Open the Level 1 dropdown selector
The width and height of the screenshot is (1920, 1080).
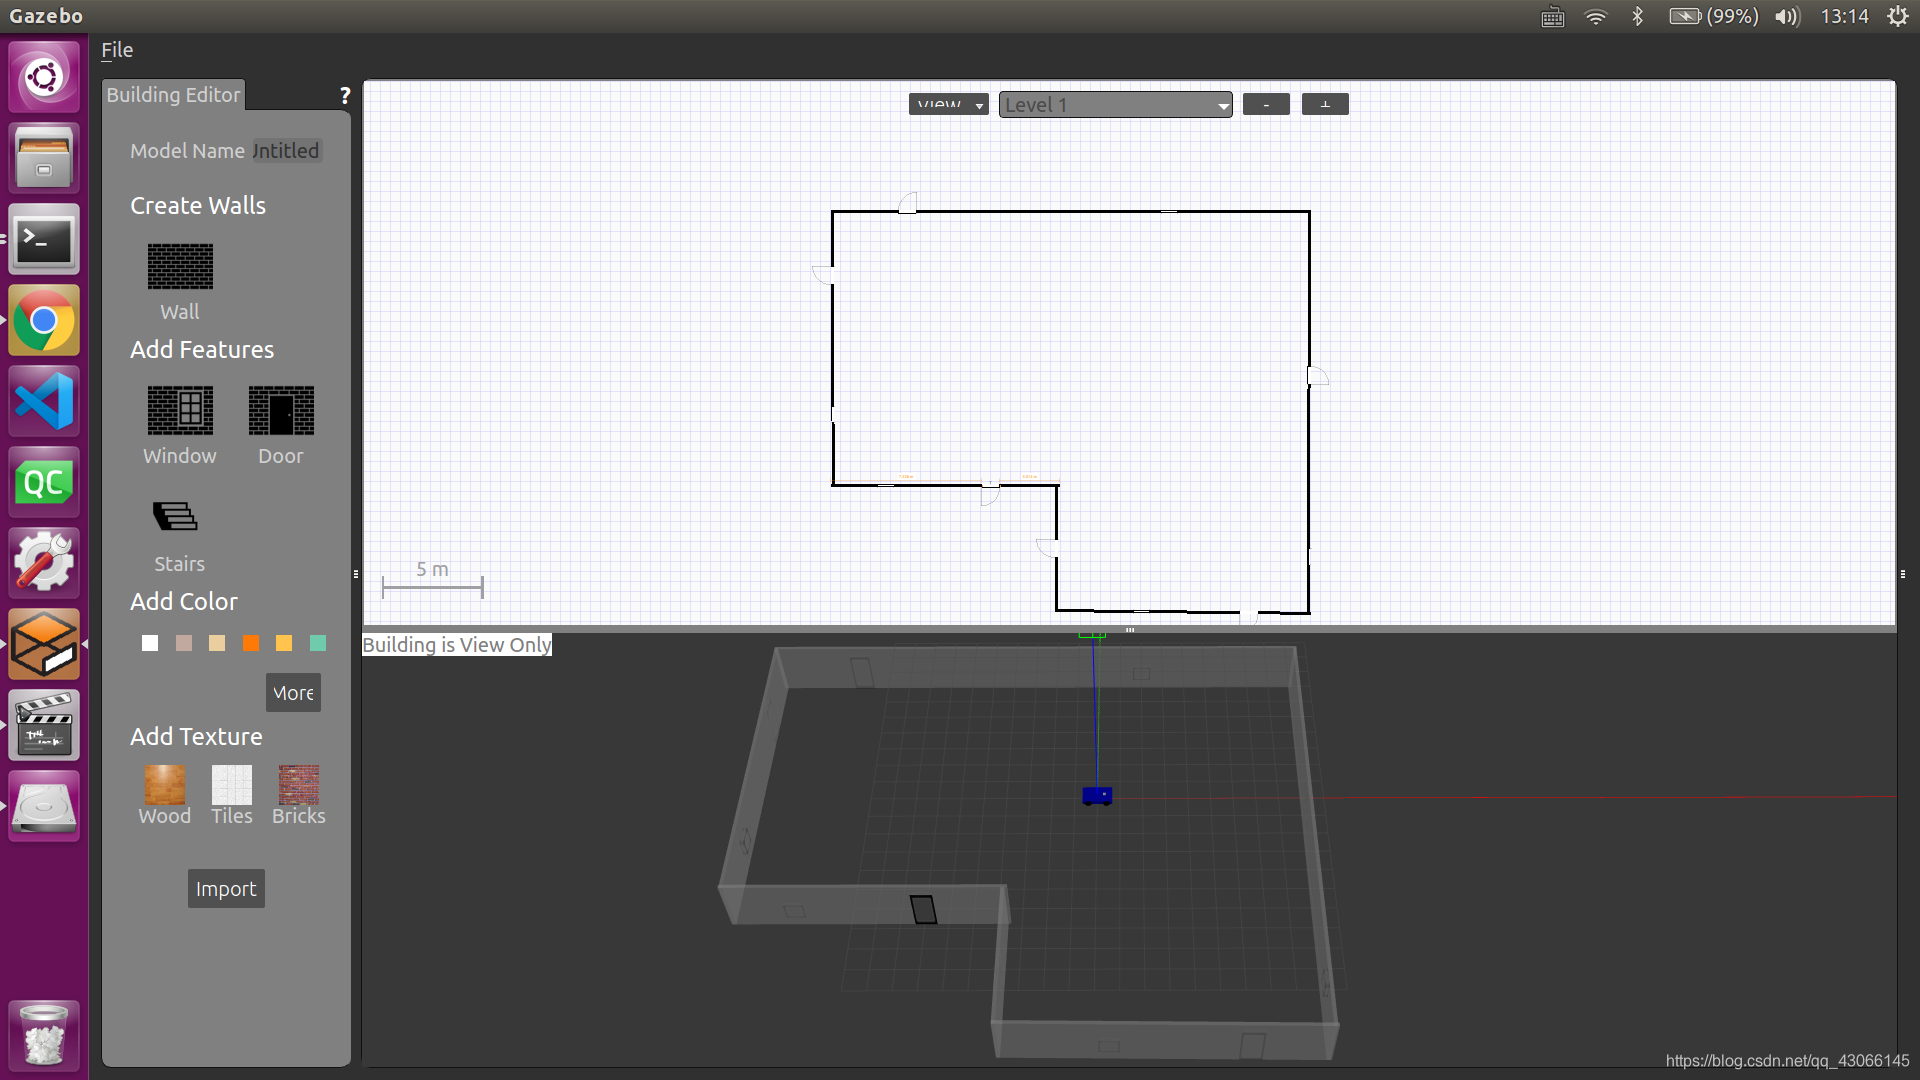(x=1114, y=104)
